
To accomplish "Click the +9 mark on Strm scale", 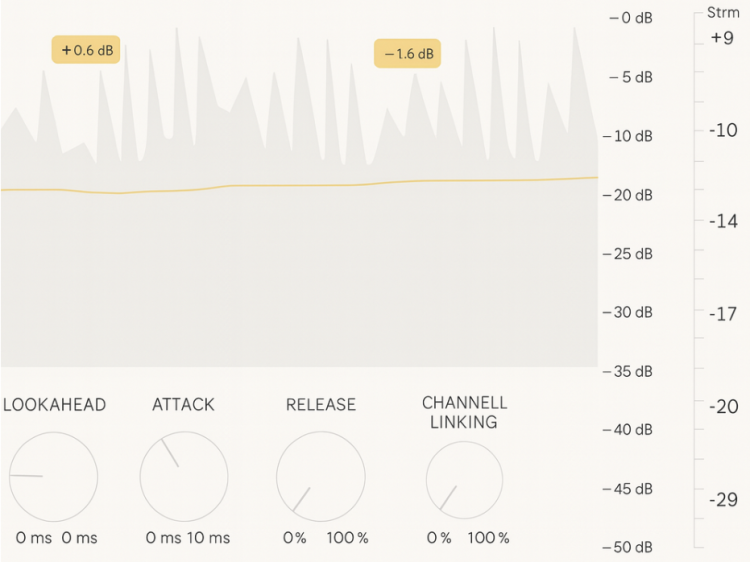I will (x=722, y=39).
